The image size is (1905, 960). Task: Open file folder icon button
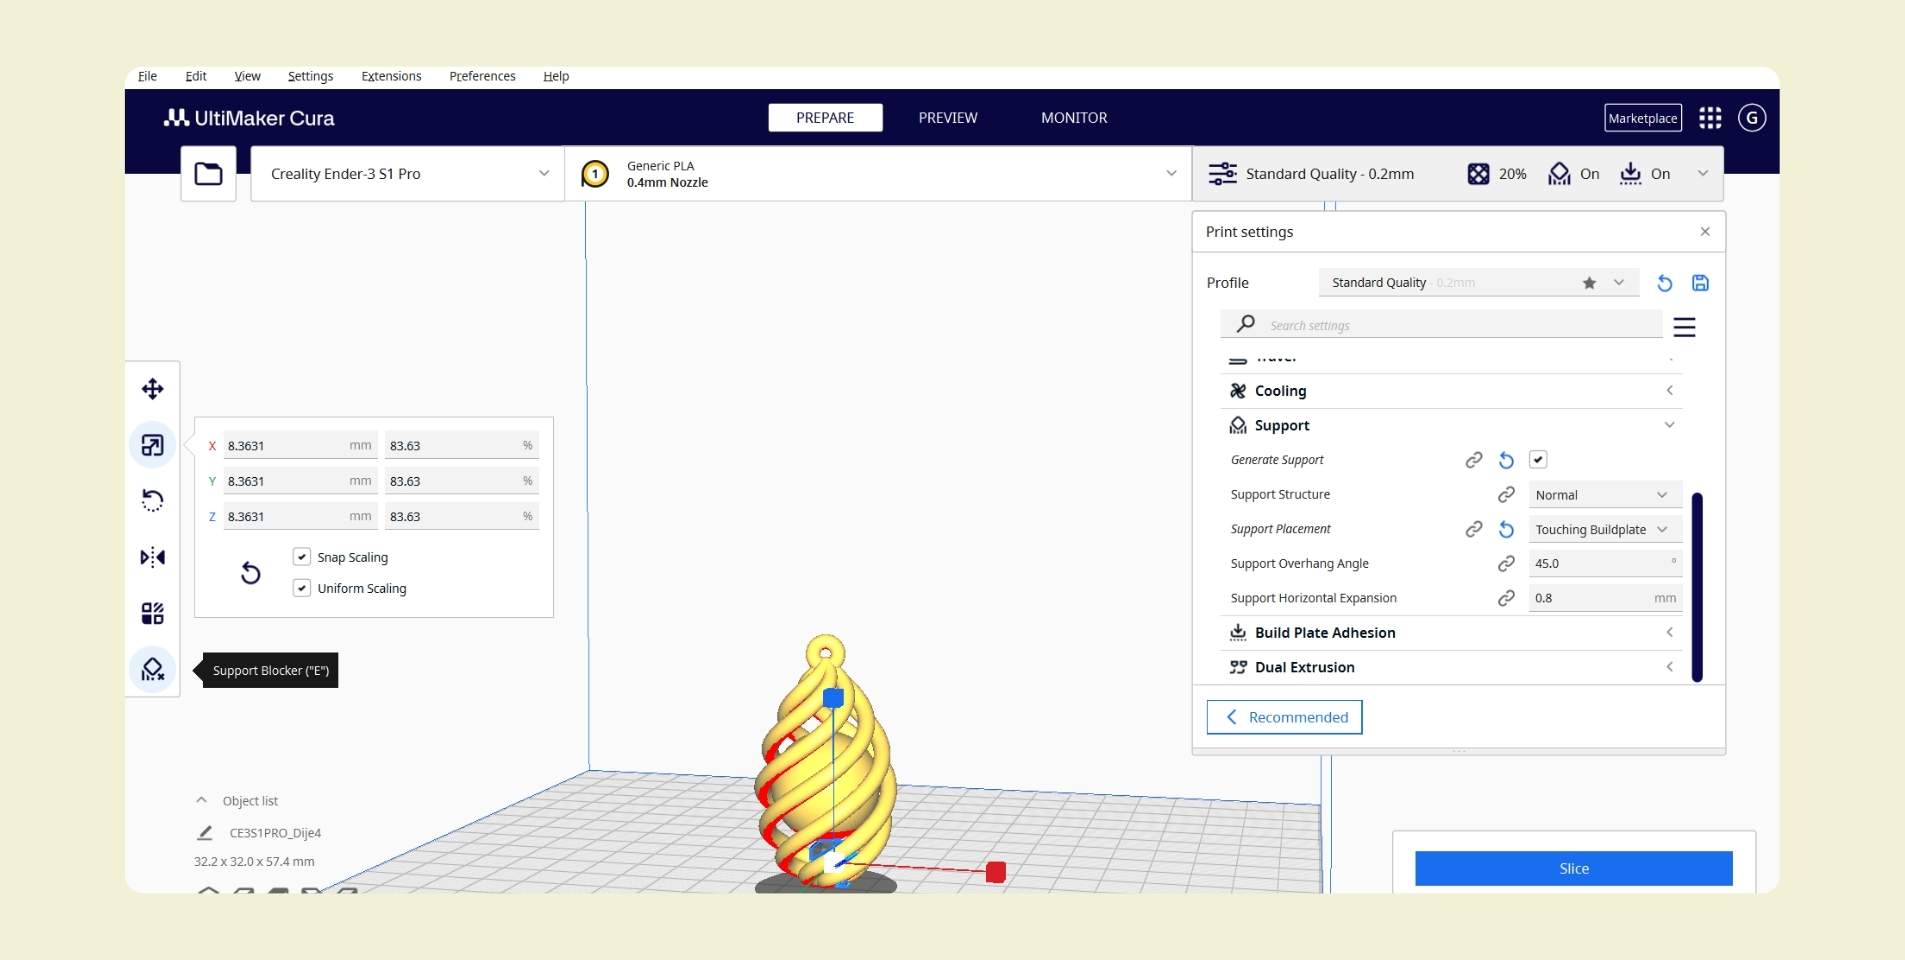pos(208,174)
